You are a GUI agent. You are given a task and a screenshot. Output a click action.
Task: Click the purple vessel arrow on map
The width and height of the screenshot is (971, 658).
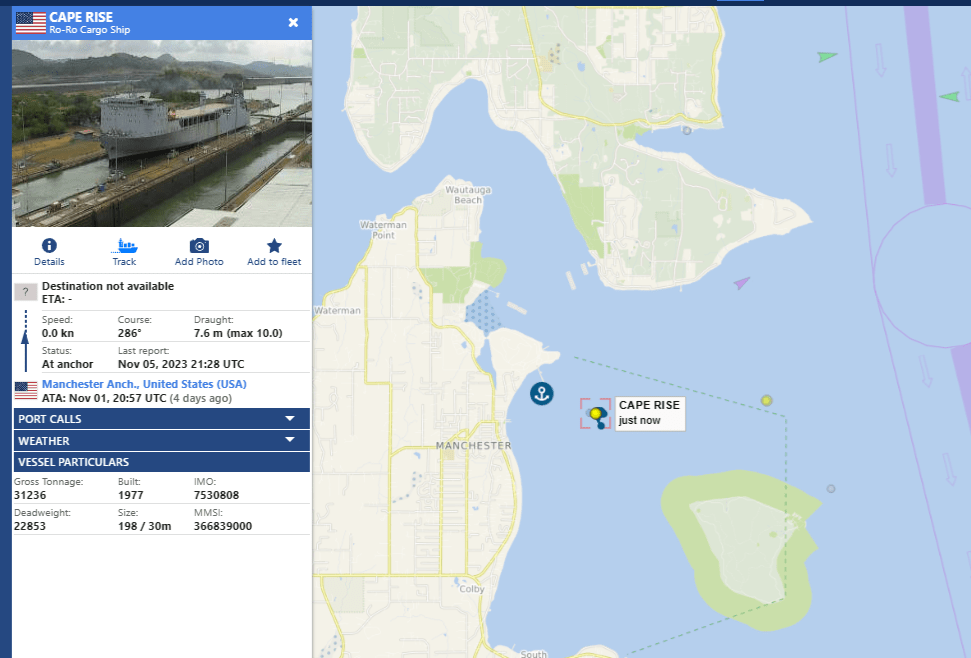tap(741, 284)
